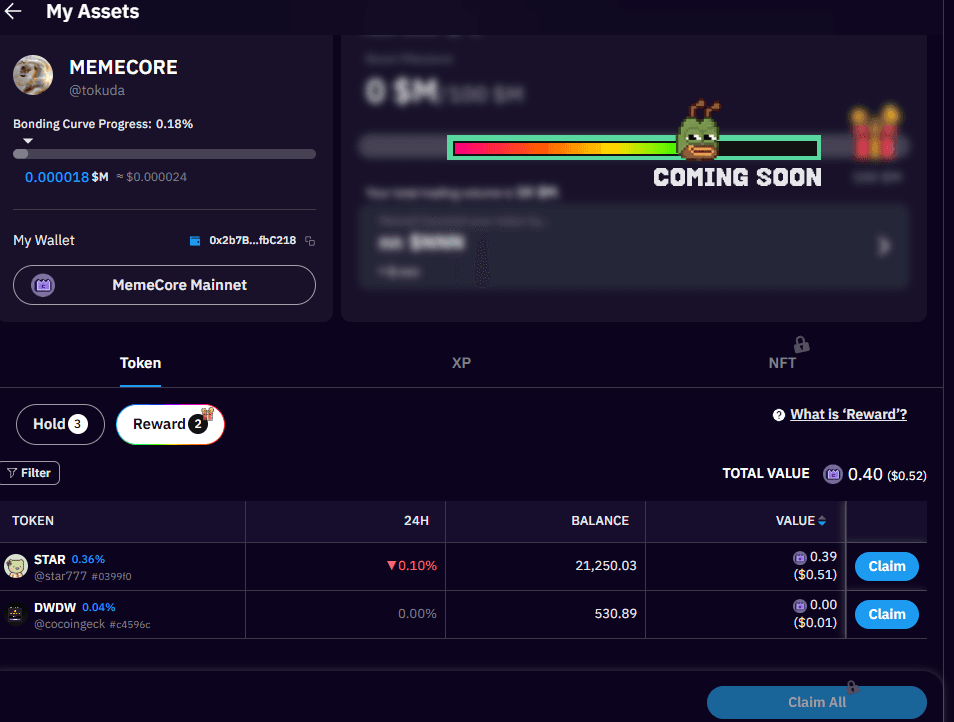
Task: Open the MemeCore Mainnet network button
Action: pos(164,285)
